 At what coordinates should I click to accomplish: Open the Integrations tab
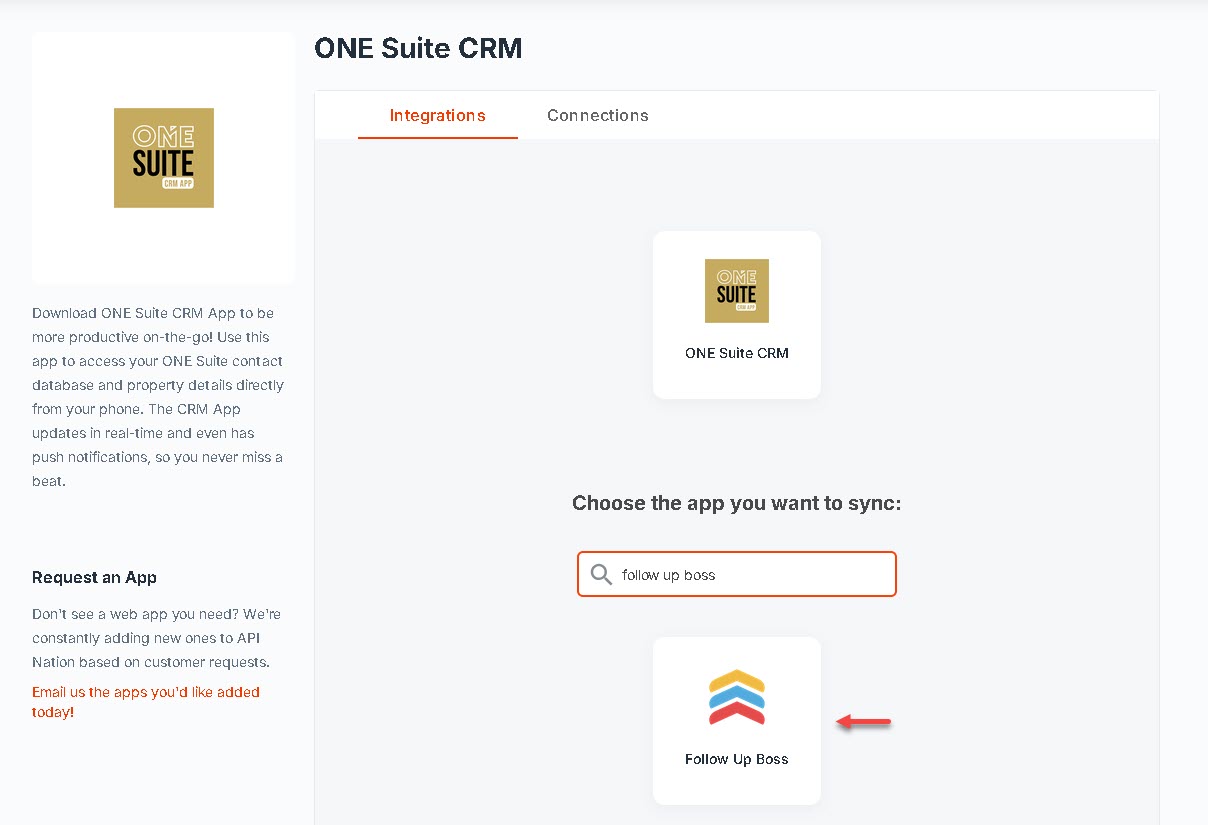pyautogui.click(x=438, y=115)
